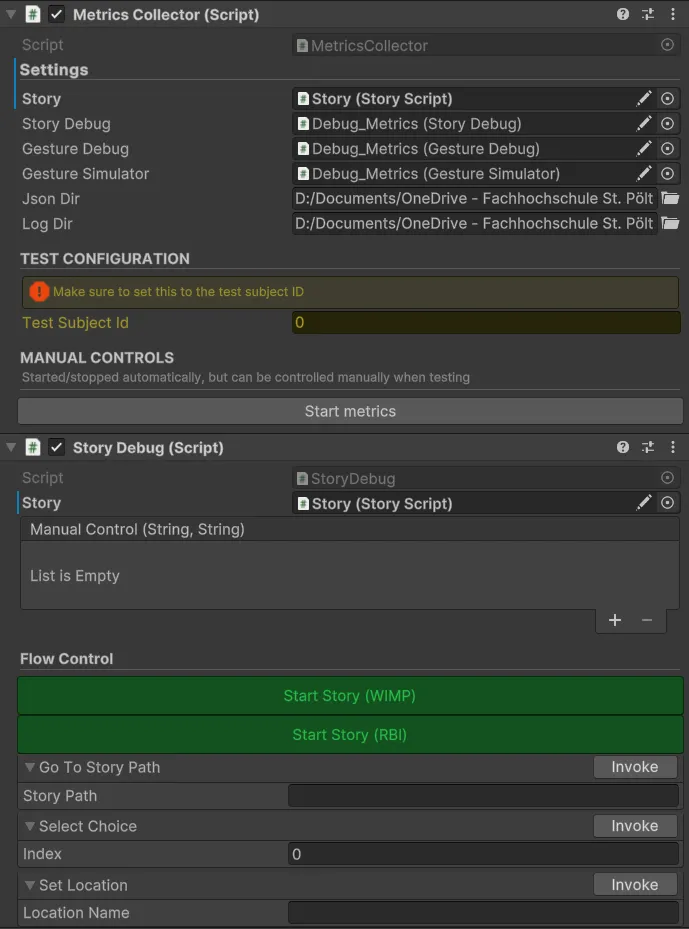The height and width of the screenshot is (929, 689).
Task: Open presets for Story Debug component
Action: pyautogui.click(x=648, y=447)
